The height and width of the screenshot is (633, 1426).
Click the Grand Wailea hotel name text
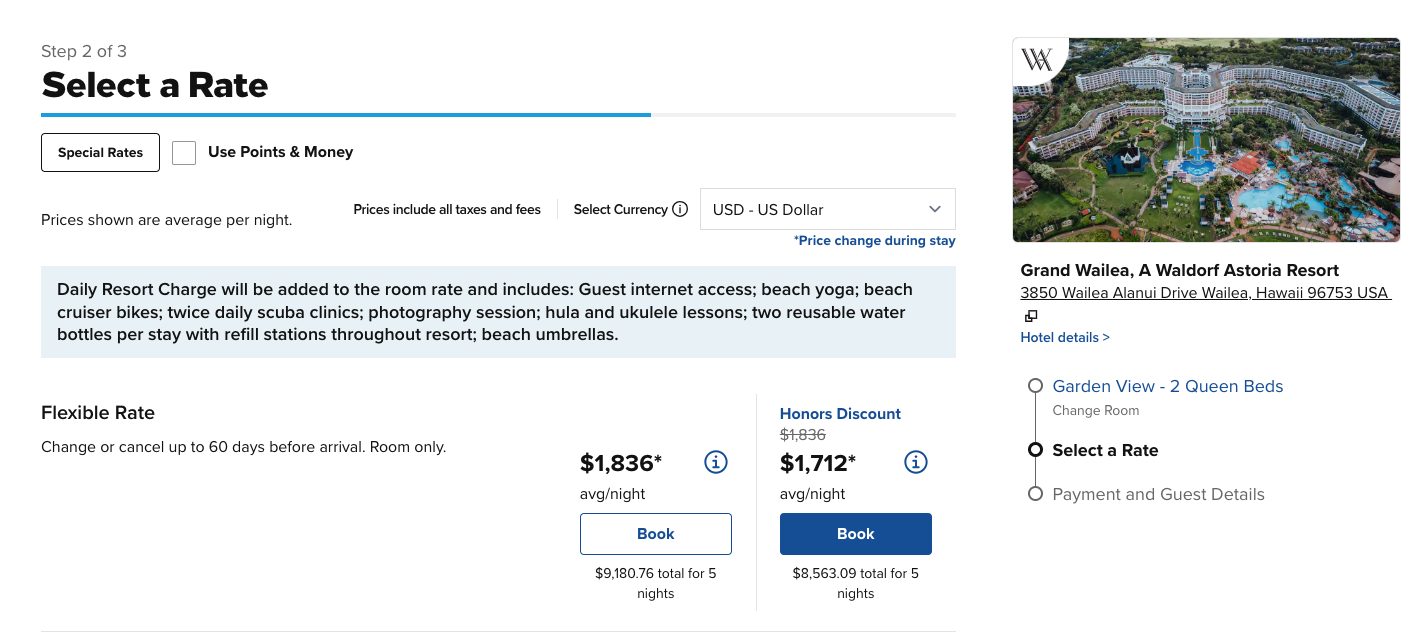[1180, 270]
